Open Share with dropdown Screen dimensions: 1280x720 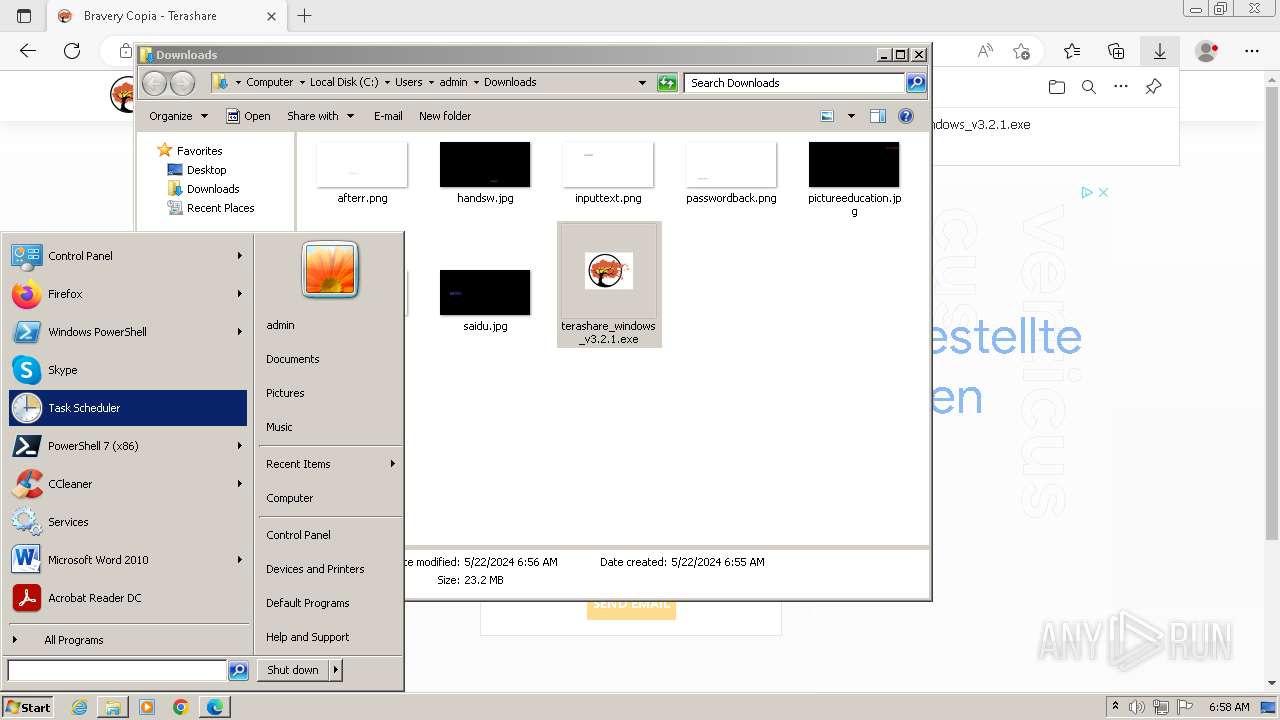320,116
